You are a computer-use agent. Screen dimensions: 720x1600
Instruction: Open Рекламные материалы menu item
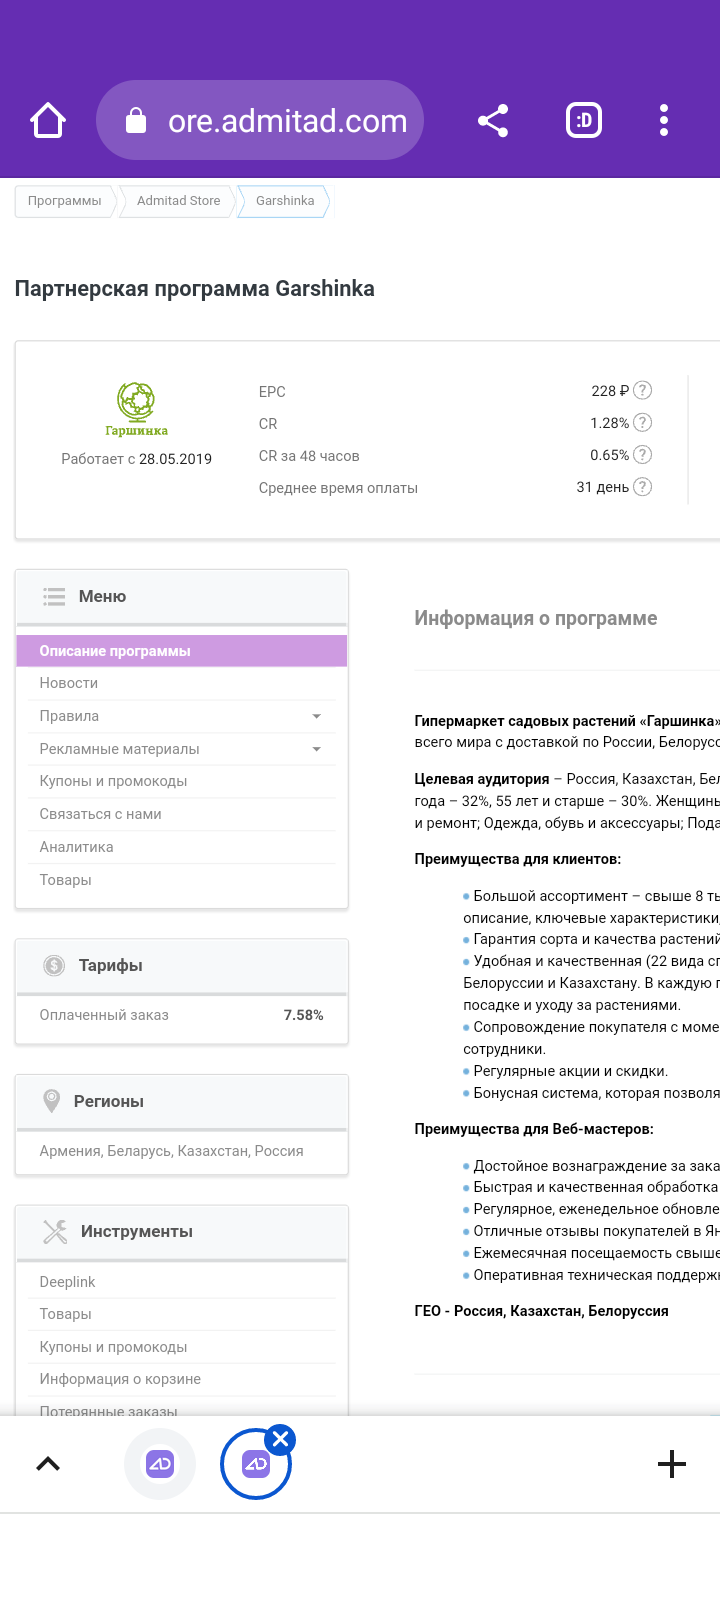(x=182, y=749)
